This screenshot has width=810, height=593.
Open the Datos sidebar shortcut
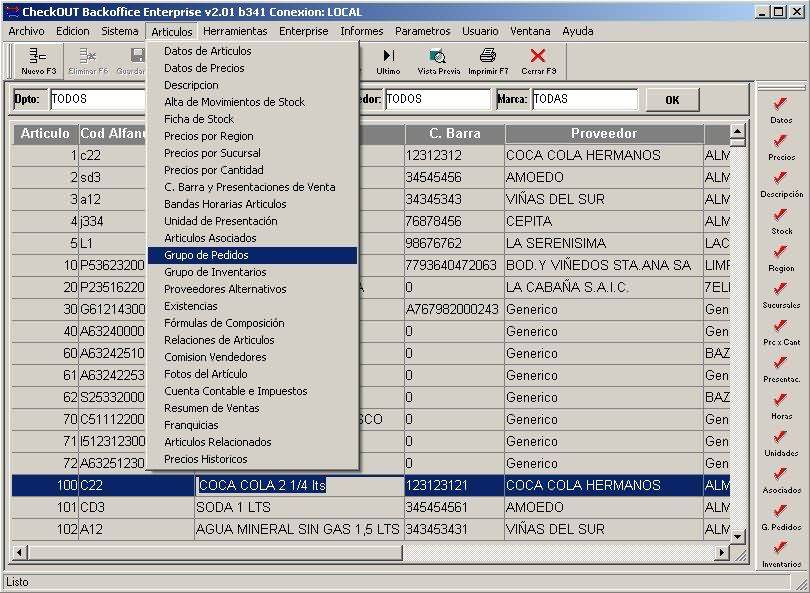781,110
